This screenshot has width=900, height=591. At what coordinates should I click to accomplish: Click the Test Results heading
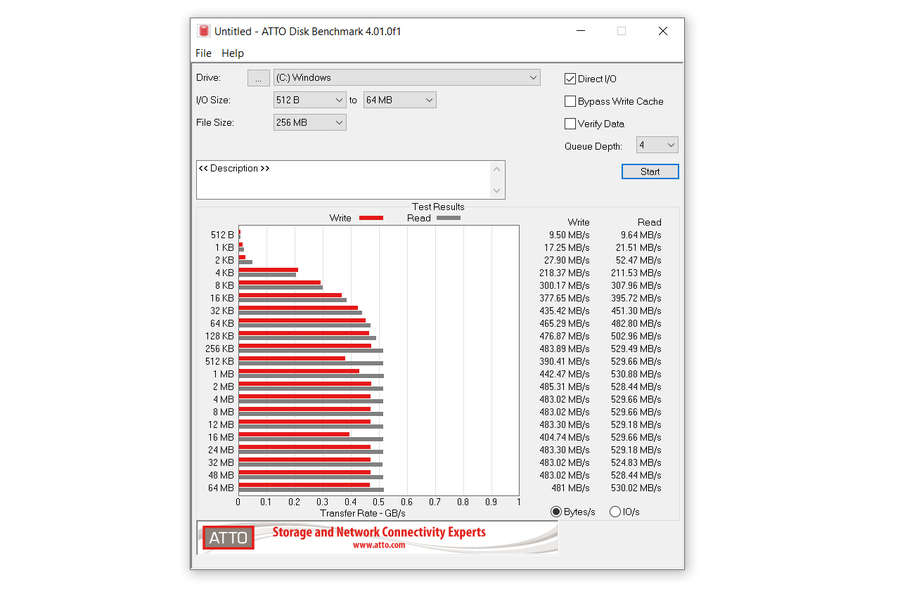[438, 207]
